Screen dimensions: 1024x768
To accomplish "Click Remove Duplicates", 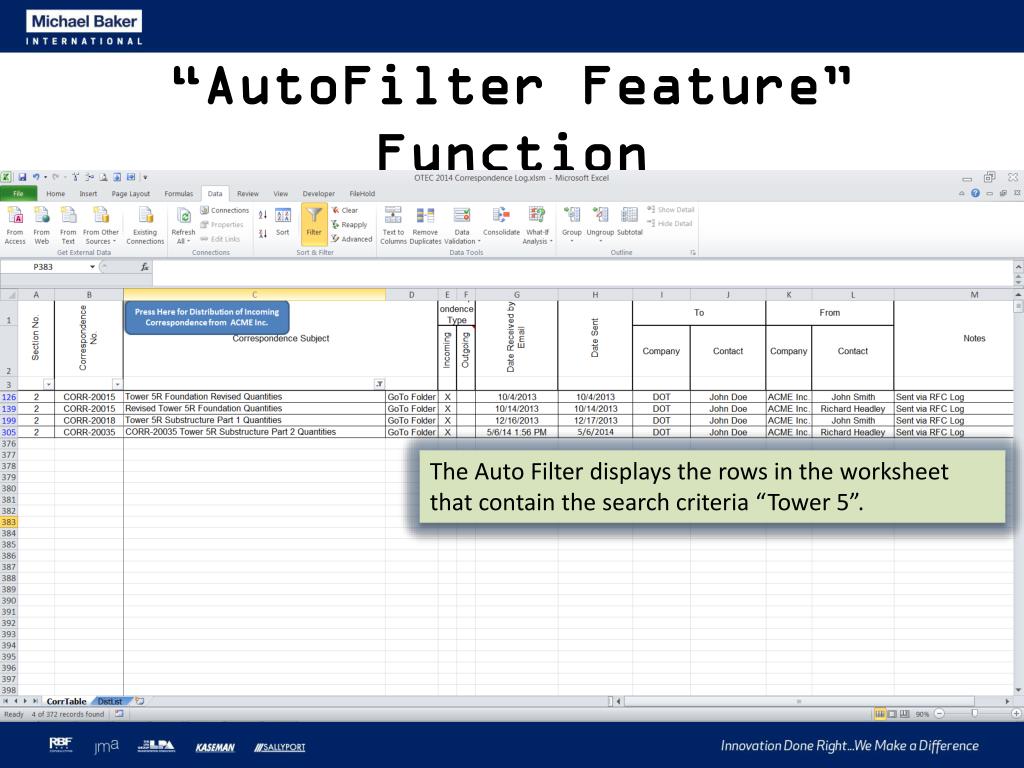I will pos(425,226).
